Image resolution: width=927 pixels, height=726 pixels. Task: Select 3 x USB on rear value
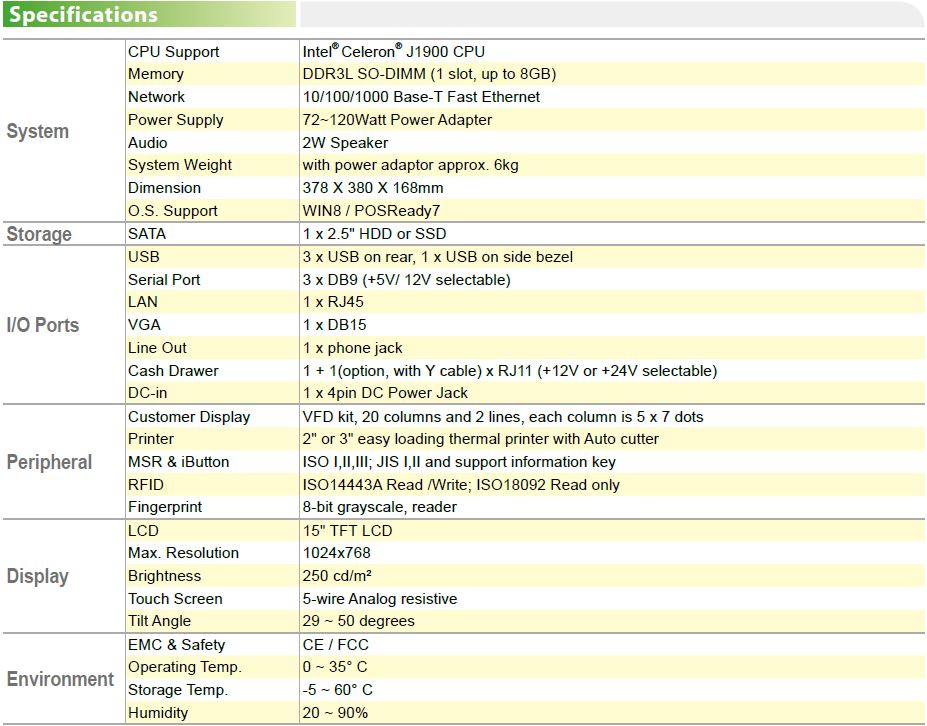point(437,257)
